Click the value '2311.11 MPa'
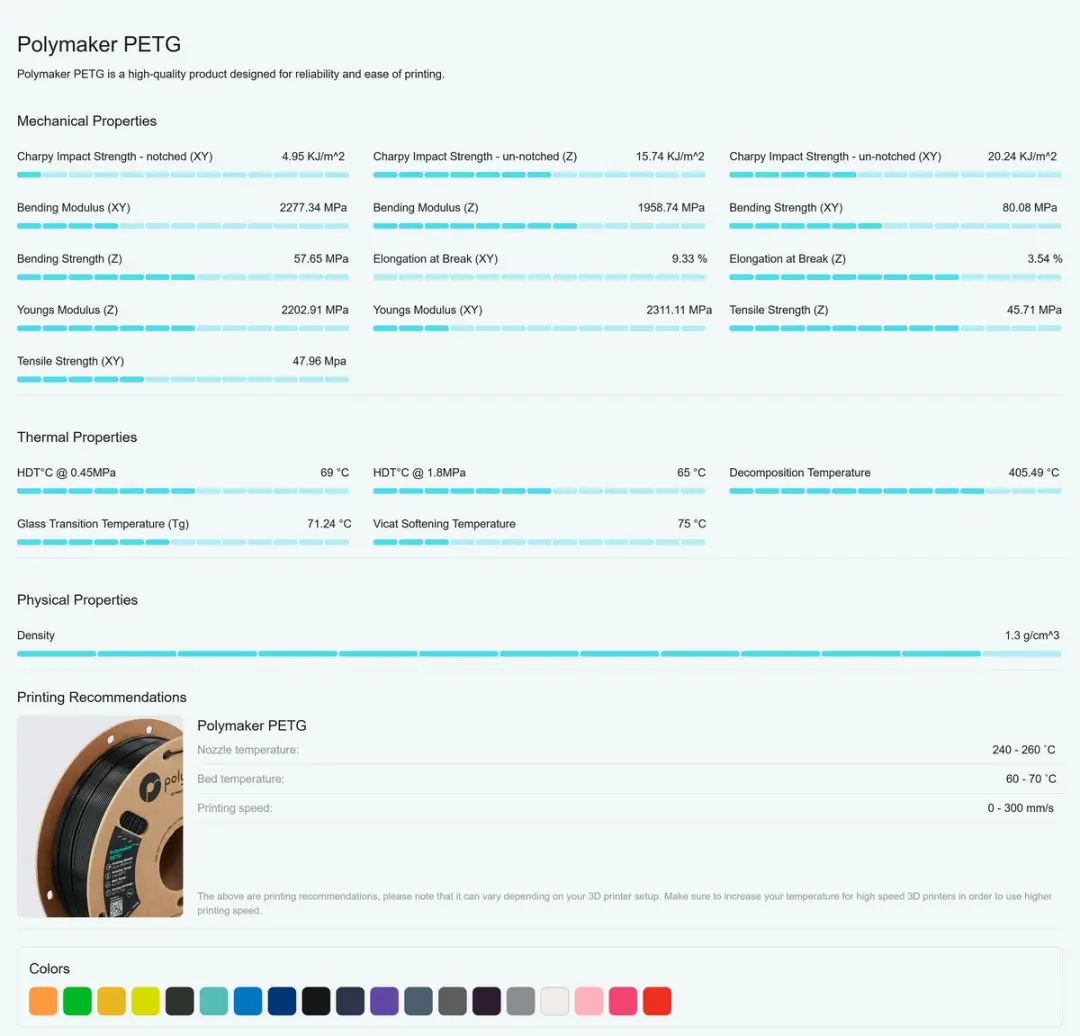This screenshot has height=1036, width=1080. tap(679, 310)
